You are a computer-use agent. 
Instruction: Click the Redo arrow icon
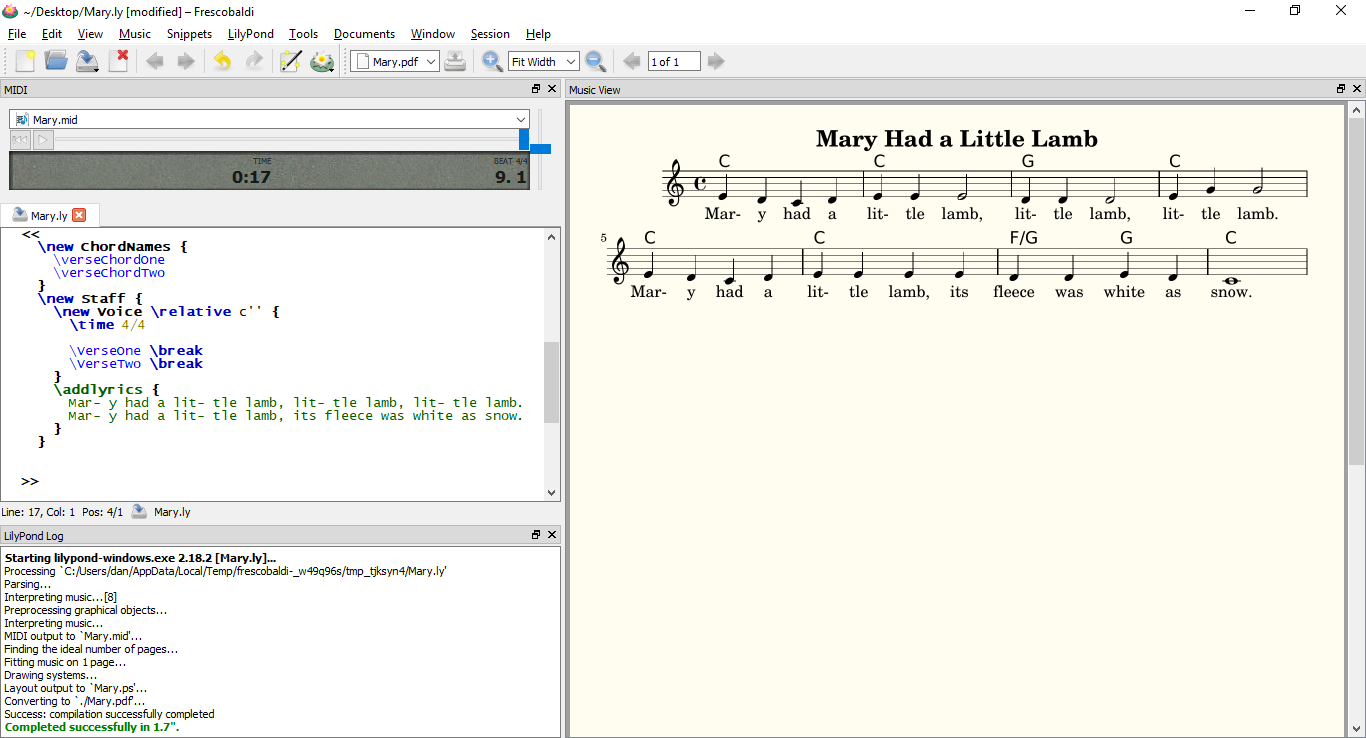tap(254, 62)
